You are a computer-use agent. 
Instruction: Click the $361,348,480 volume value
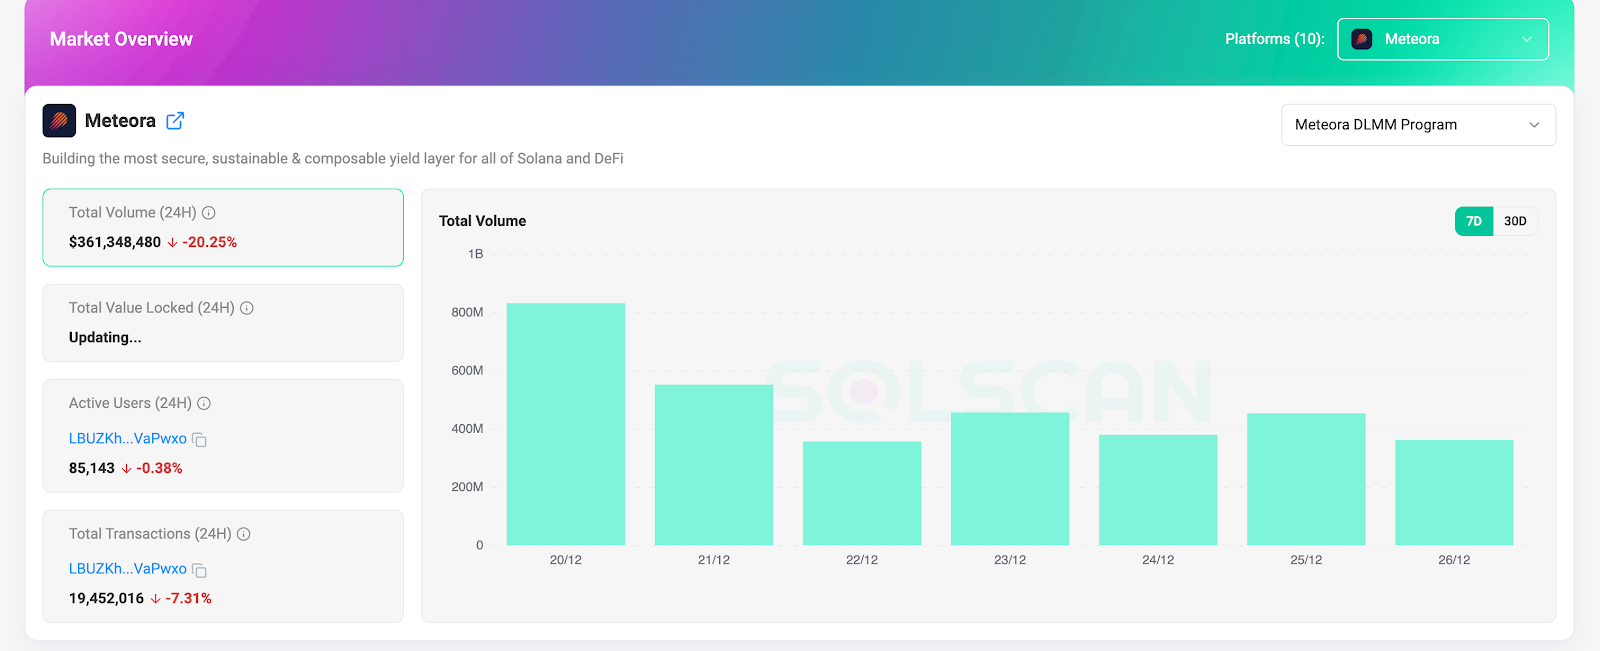click(x=115, y=242)
